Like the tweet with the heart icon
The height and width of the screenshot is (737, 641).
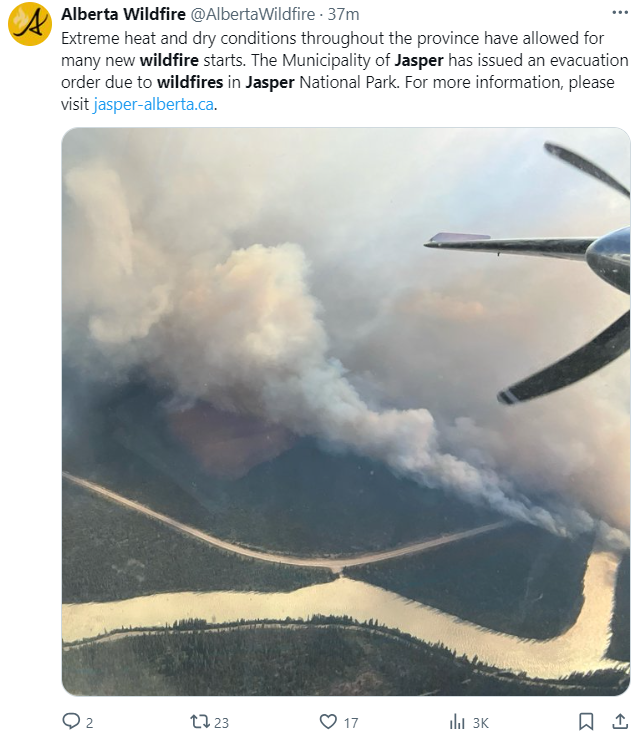coord(328,721)
